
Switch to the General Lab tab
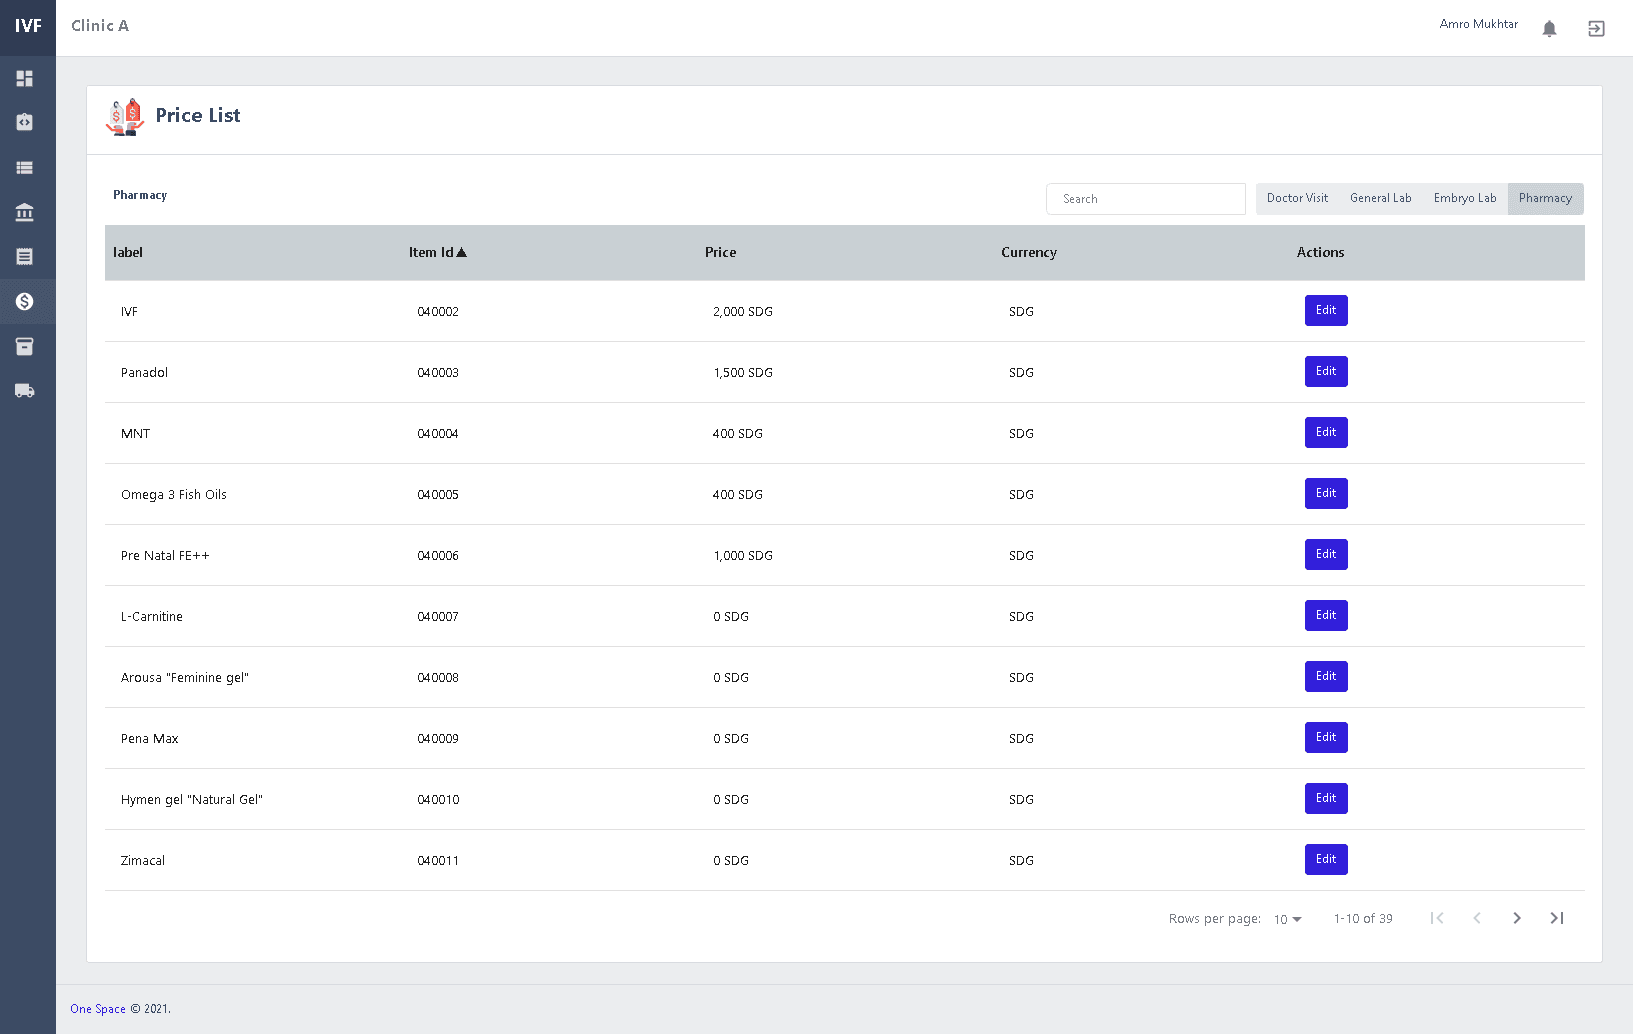tap(1380, 198)
